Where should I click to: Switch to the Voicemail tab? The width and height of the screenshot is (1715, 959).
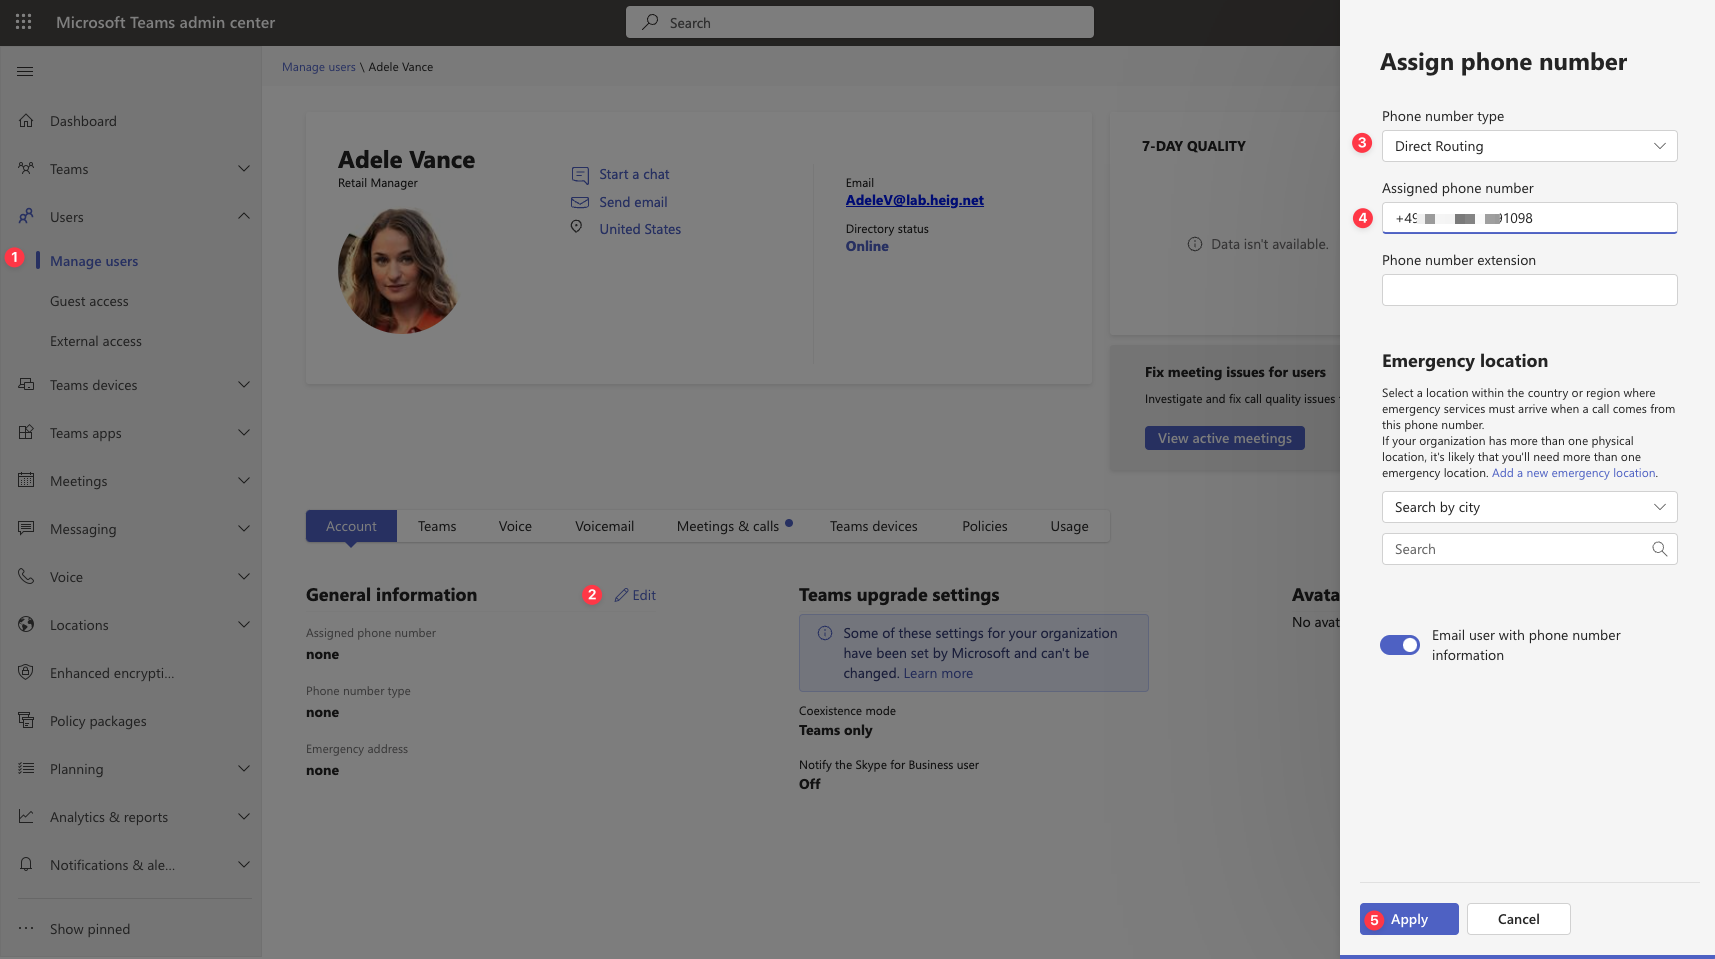(604, 526)
